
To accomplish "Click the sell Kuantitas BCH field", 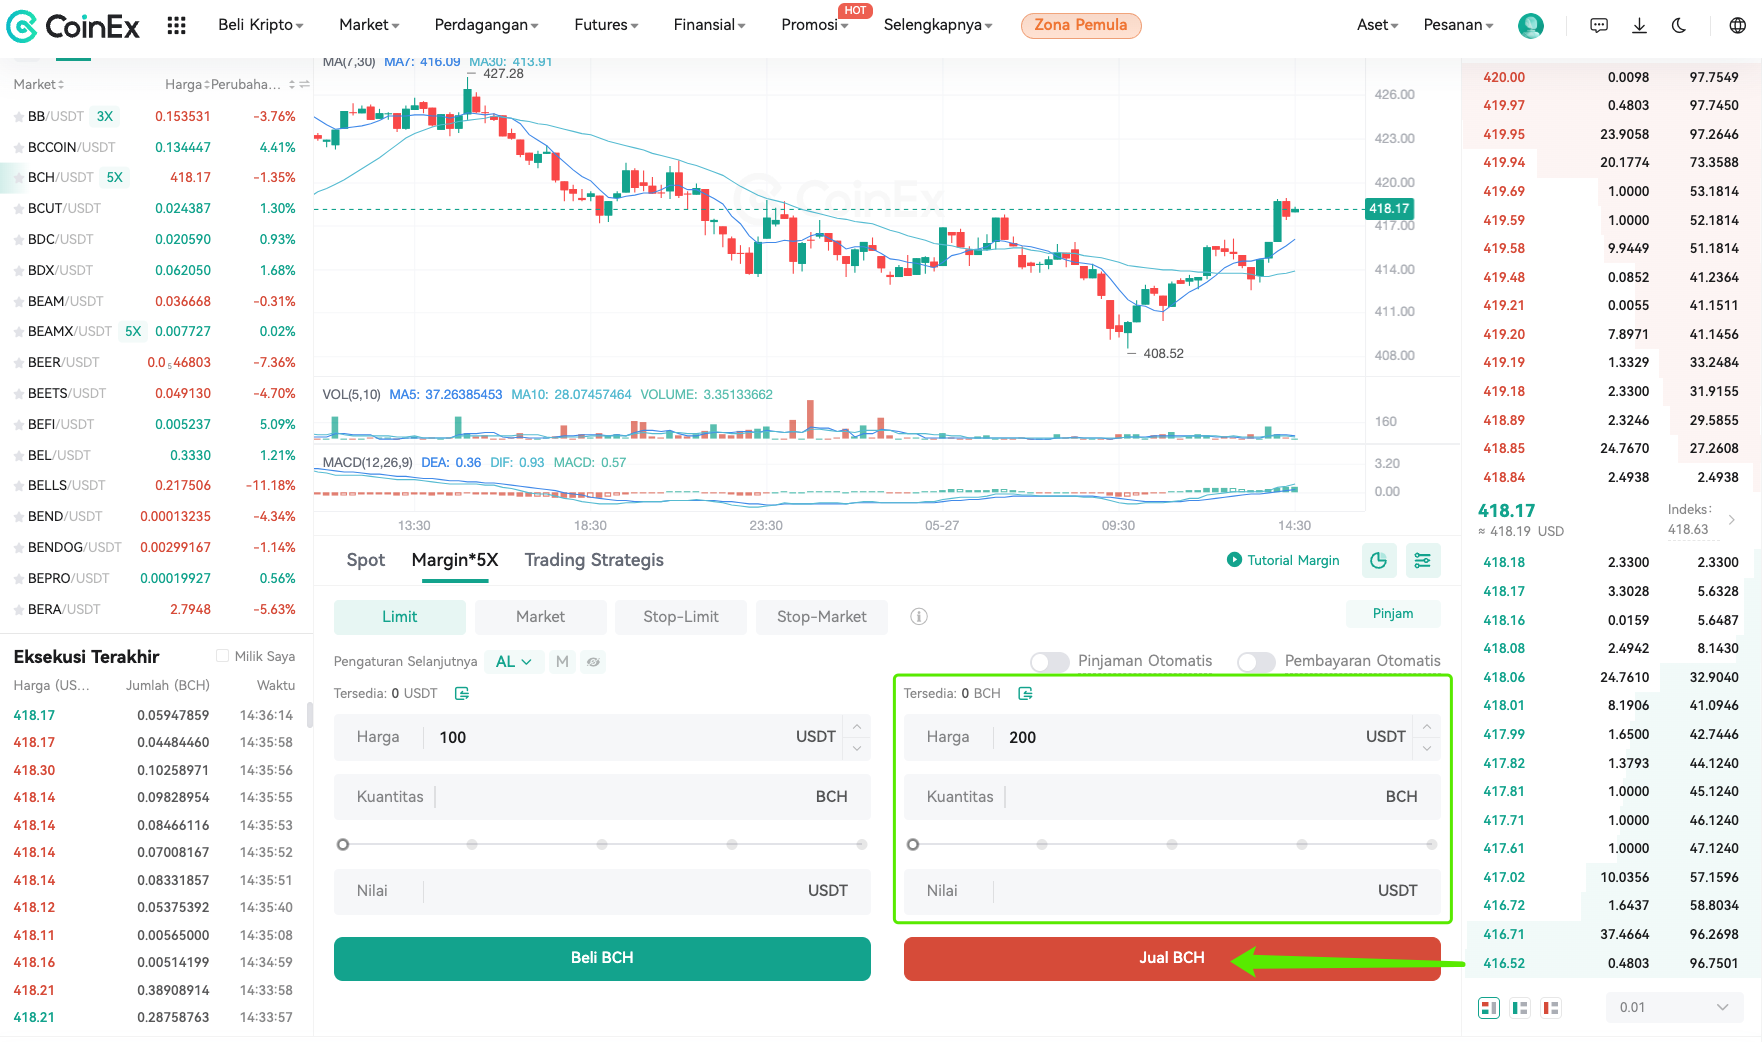I will (1172, 797).
